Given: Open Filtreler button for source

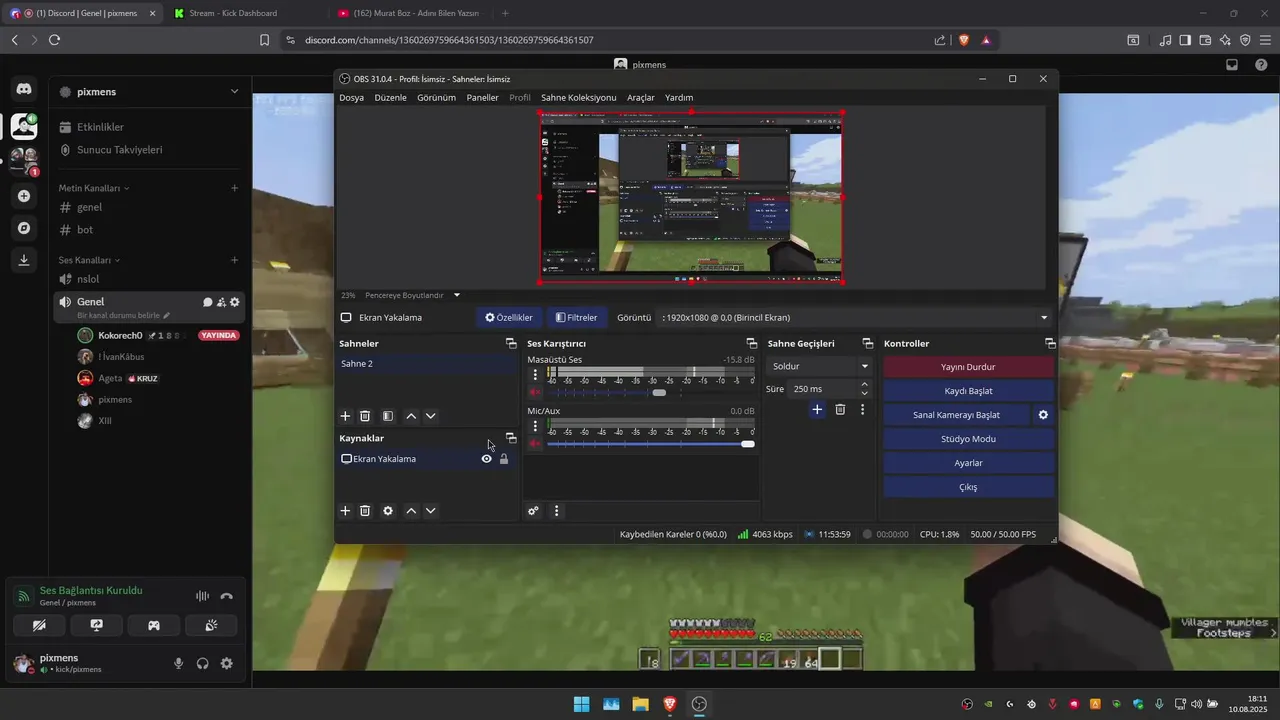Looking at the screenshot, I should (x=577, y=317).
